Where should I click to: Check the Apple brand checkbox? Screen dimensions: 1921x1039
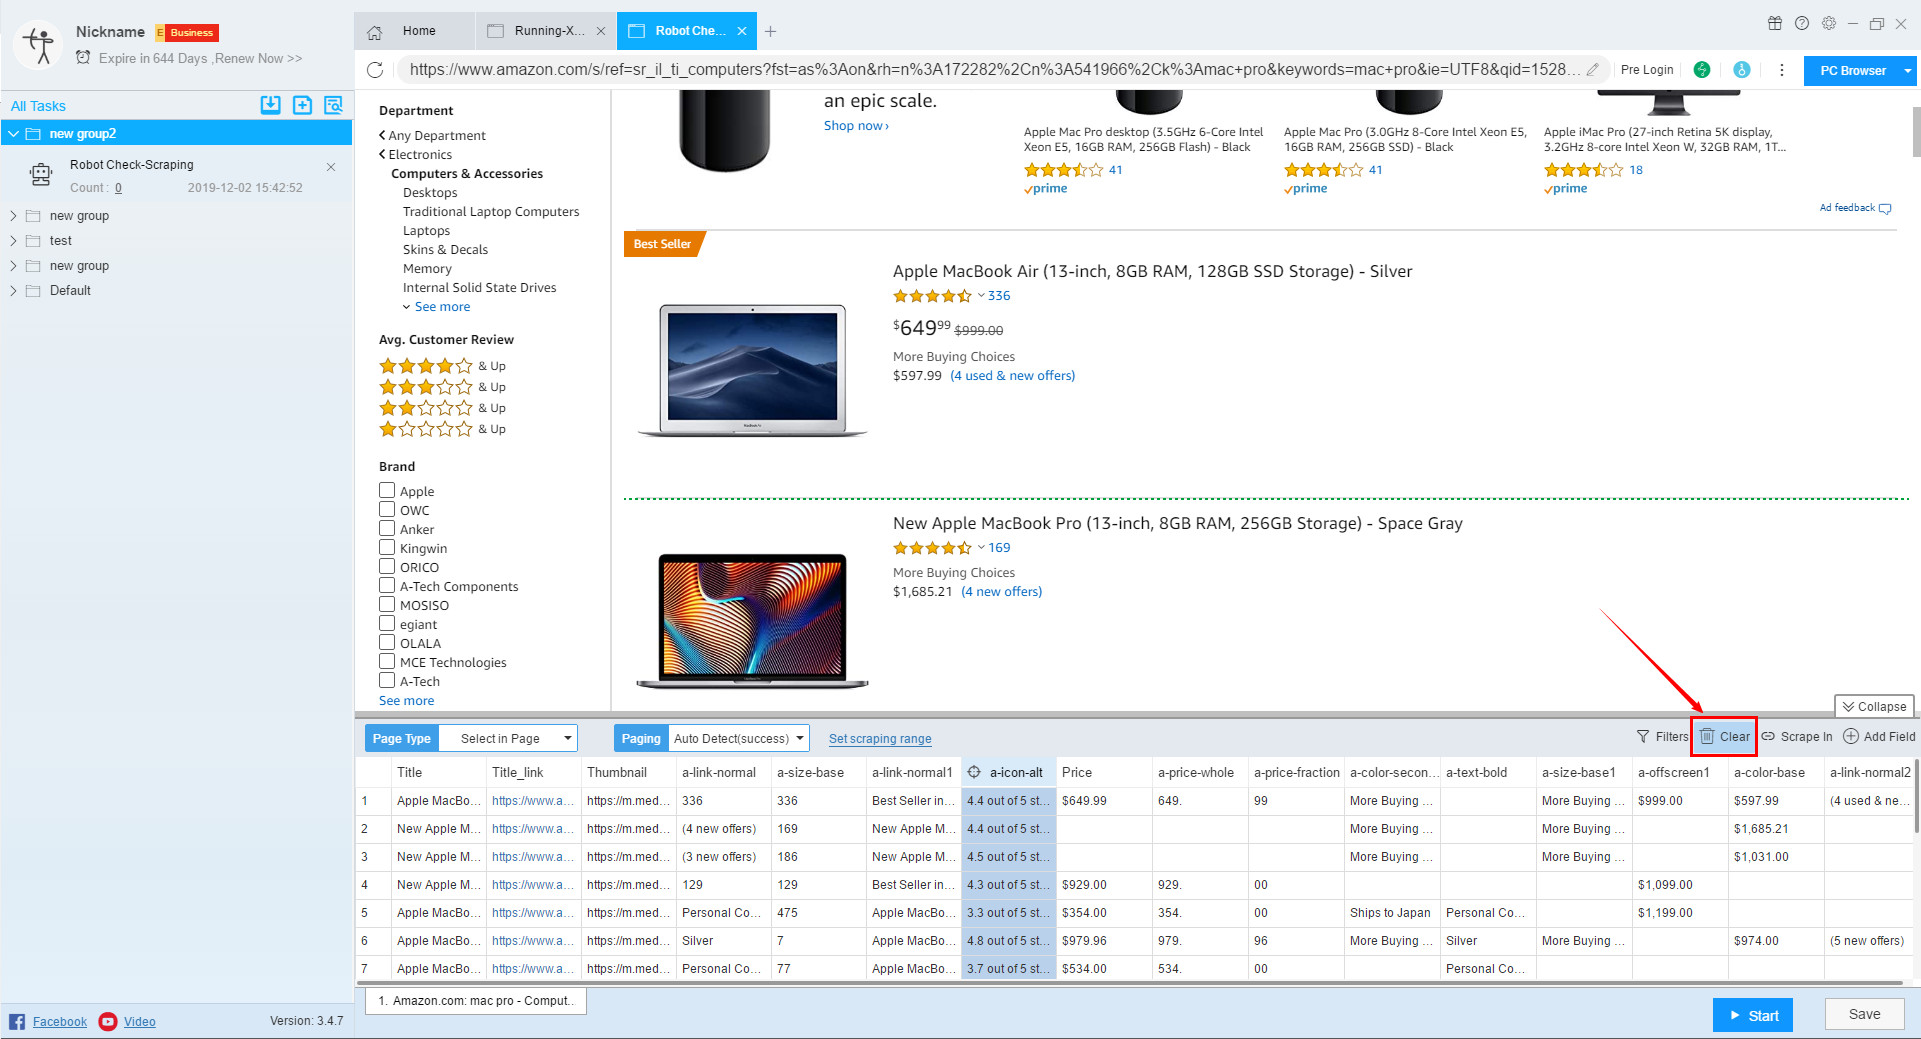(387, 490)
